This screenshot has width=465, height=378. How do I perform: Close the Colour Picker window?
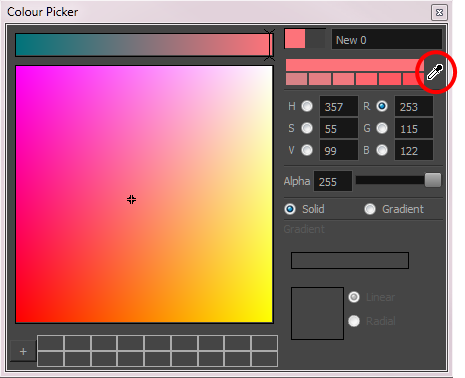click(x=439, y=13)
